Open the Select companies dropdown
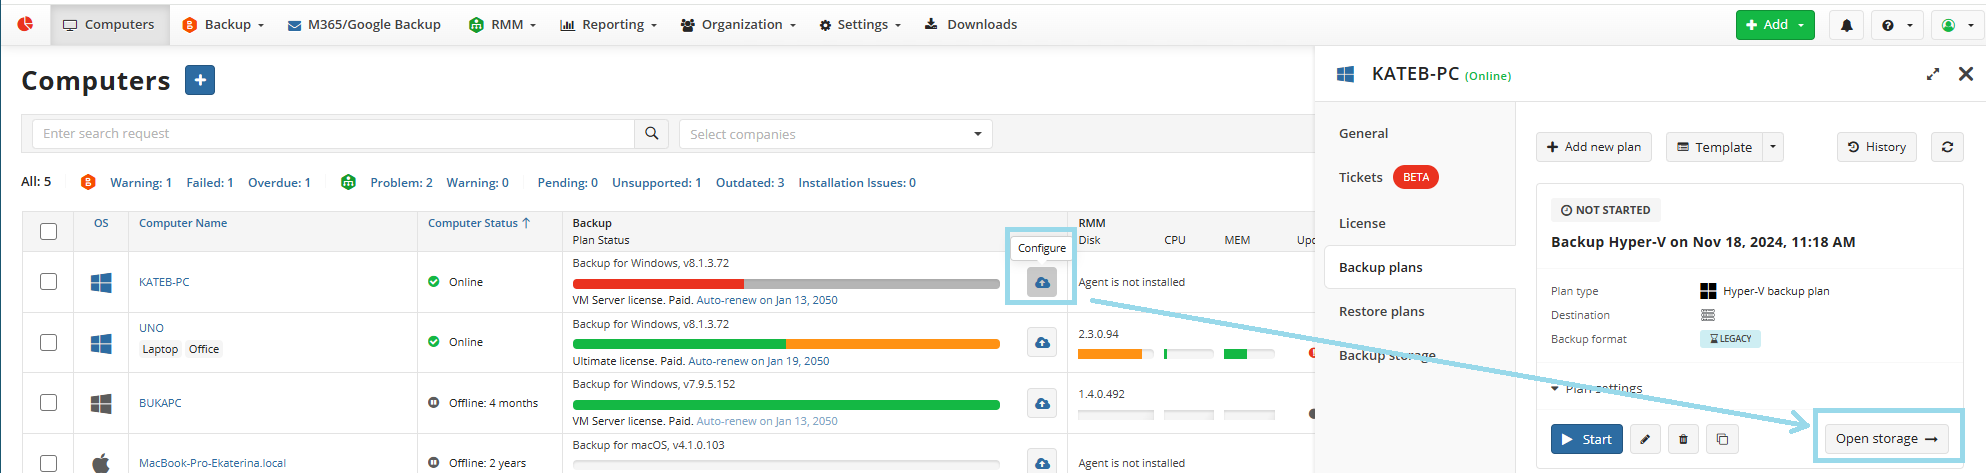The width and height of the screenshot is (1986, 473). point(836,134)
